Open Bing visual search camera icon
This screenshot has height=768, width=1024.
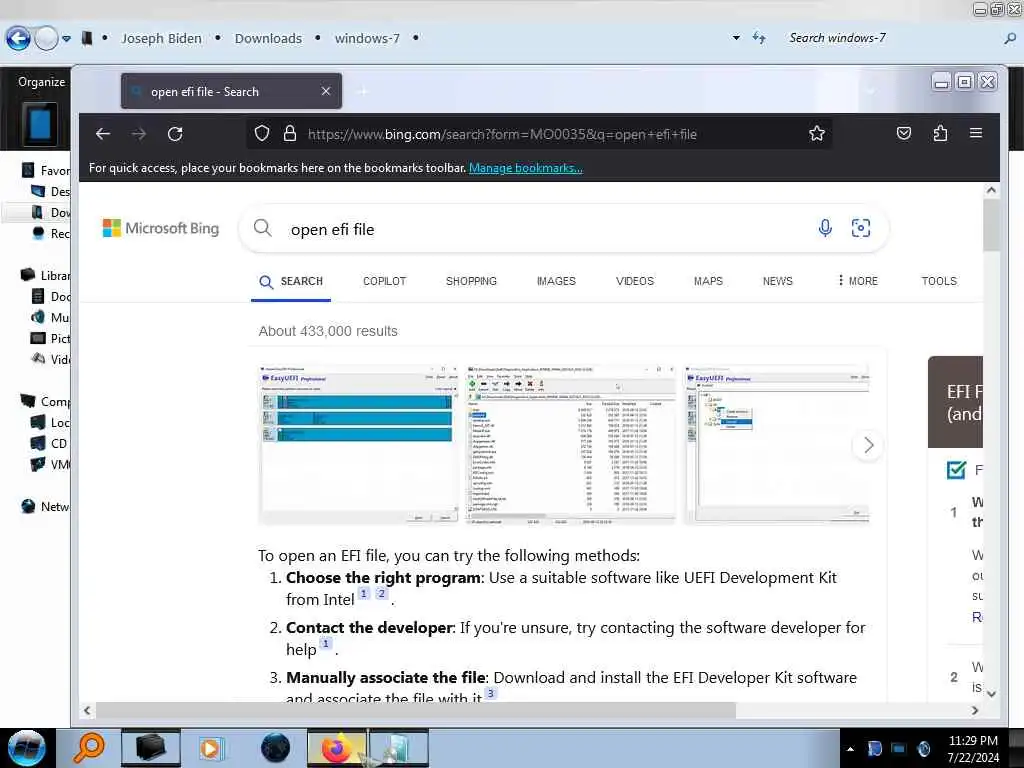tap(861, 228)
